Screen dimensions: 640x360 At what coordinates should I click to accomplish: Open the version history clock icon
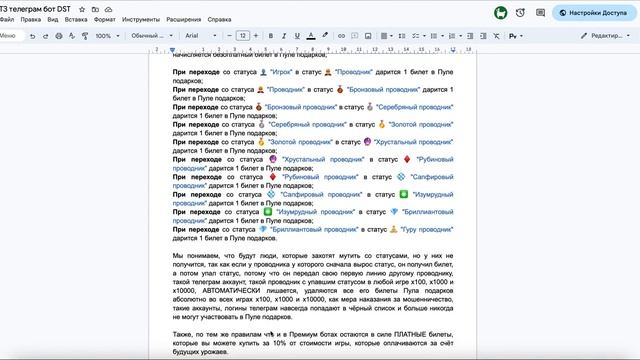click(520, 13)
